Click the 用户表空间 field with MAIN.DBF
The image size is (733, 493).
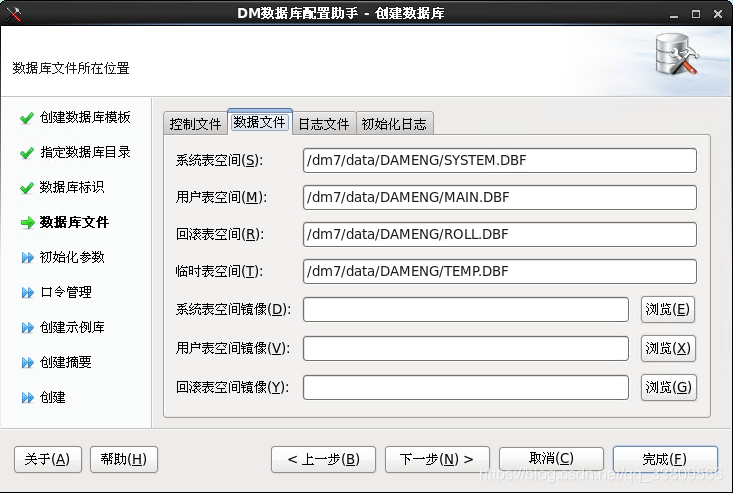click(500, 198)
